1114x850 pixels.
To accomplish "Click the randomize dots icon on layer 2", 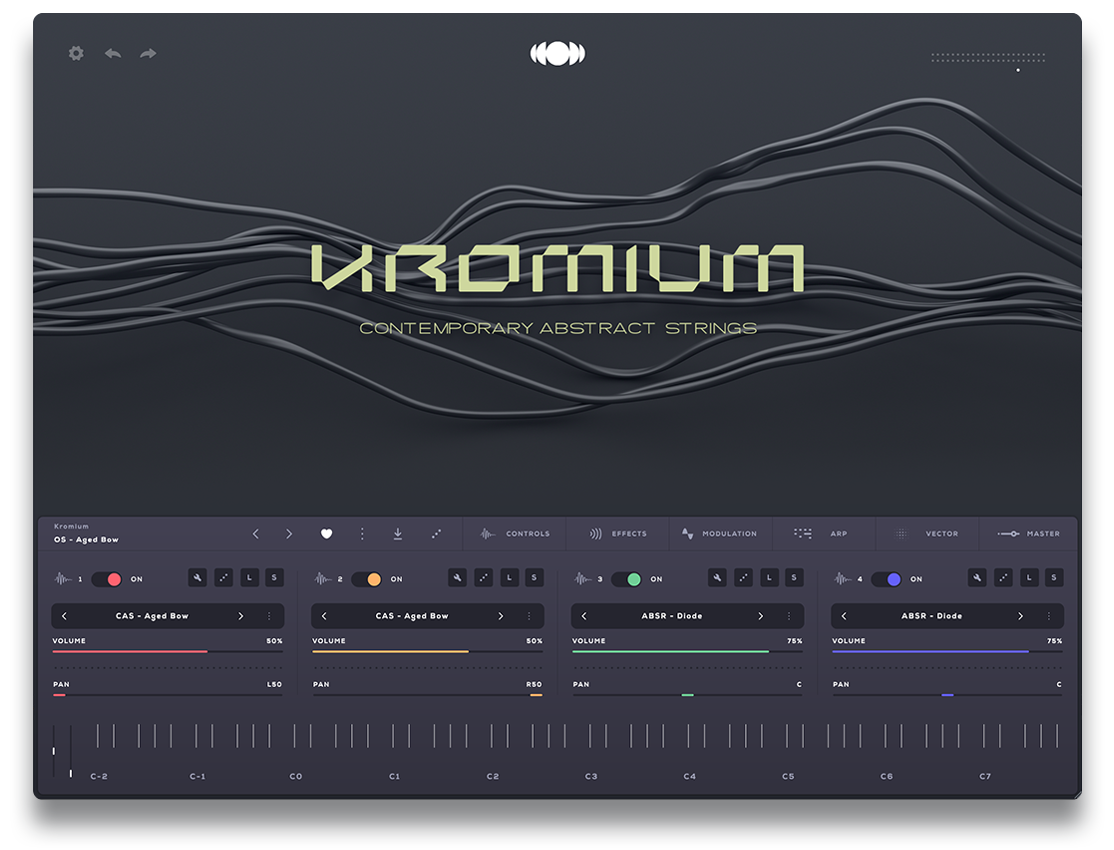I will coord(483,578).
